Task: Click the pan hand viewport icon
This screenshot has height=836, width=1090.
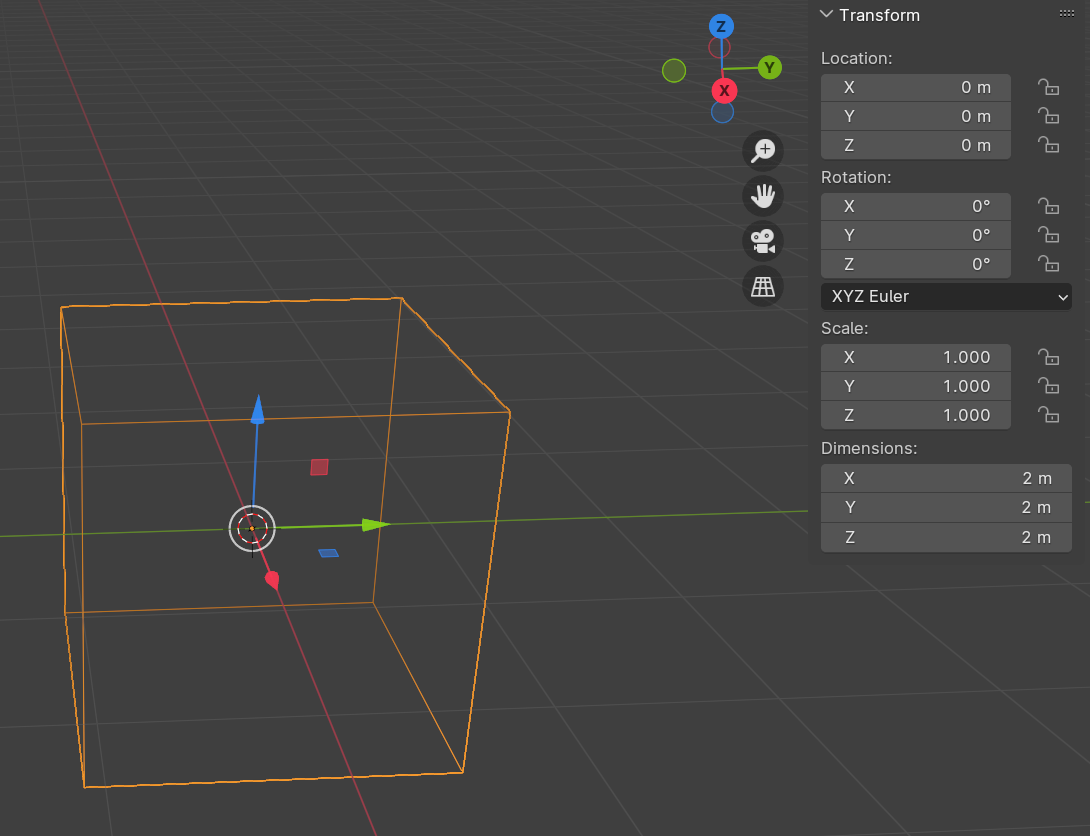Action: pos(763,196)
